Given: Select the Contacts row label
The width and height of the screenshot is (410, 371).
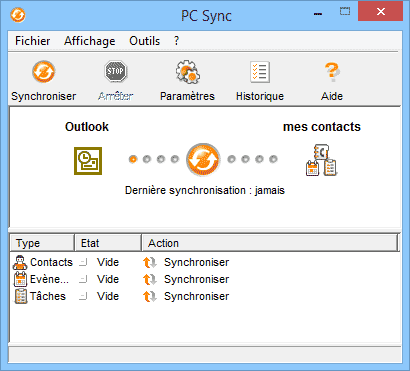Looking at the screenshot, I should tap(51, 262).
